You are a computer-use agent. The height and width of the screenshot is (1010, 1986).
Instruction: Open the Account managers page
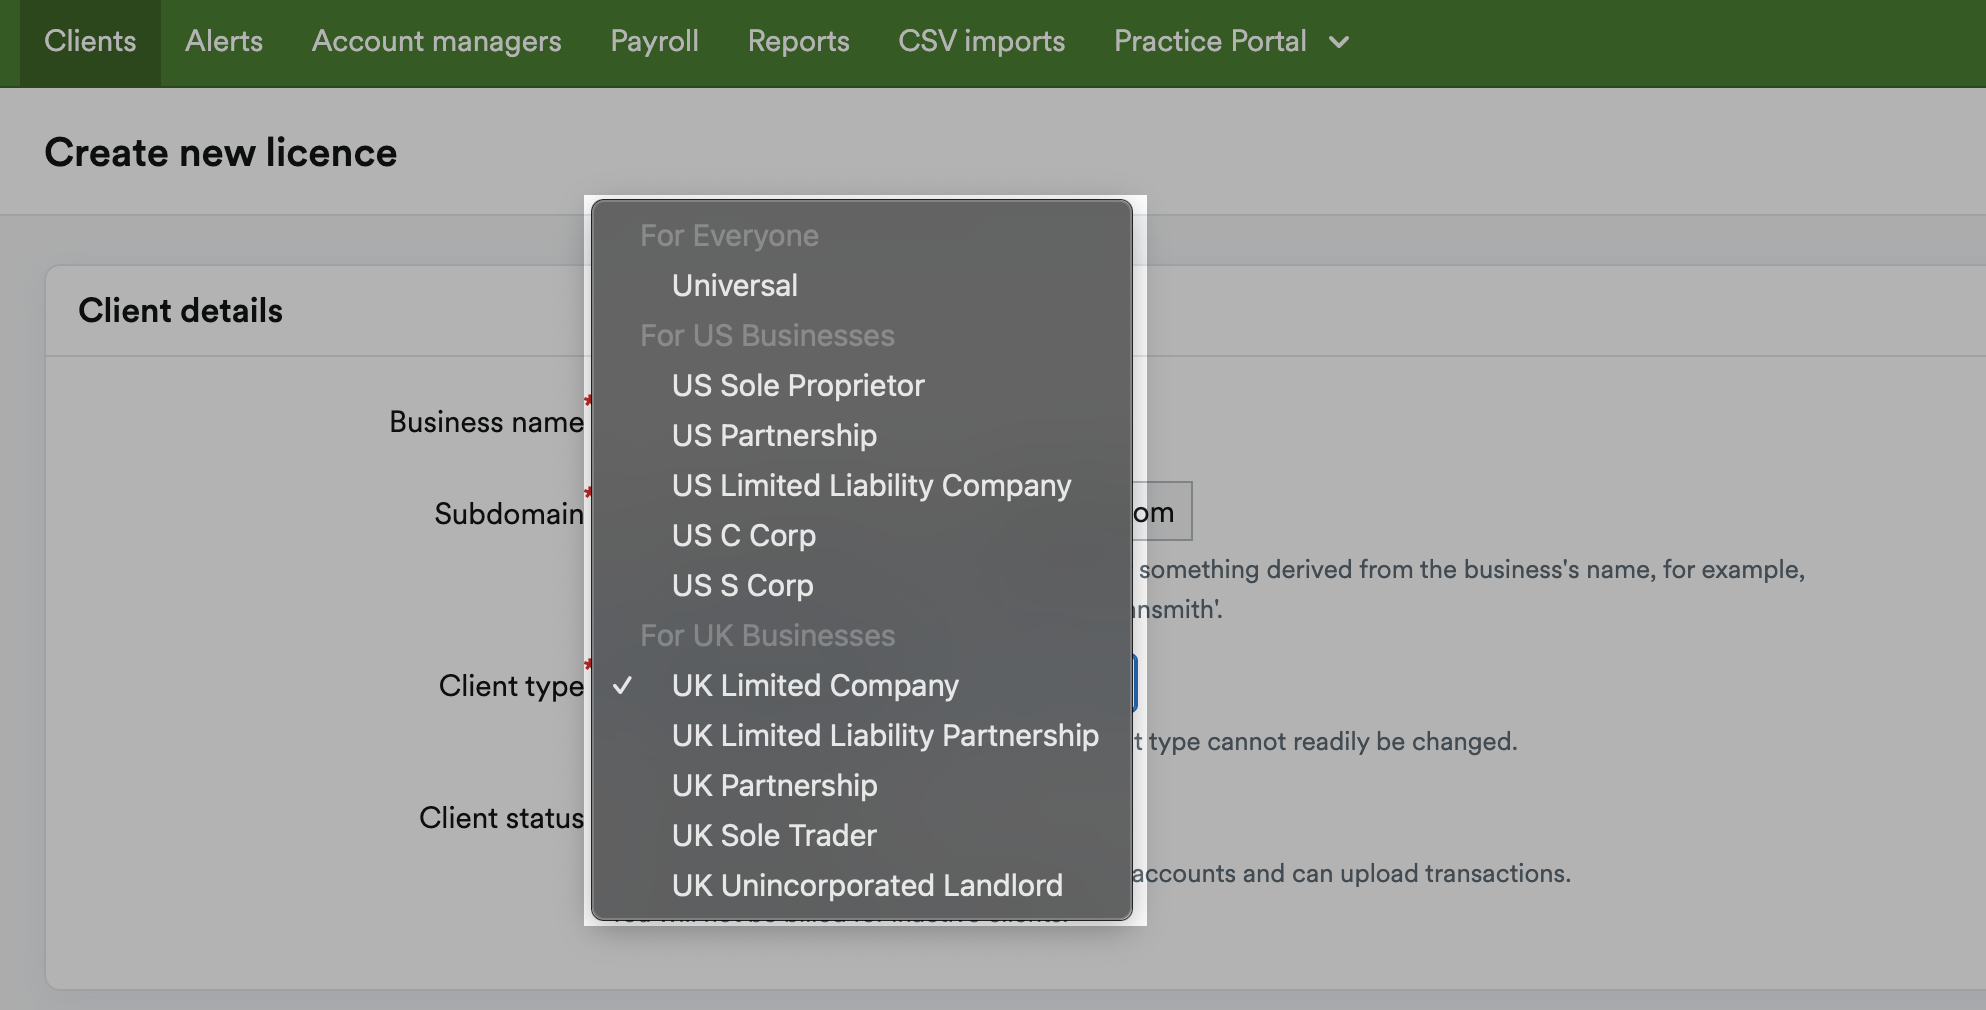pyautogui.click(x=436, y=41)
